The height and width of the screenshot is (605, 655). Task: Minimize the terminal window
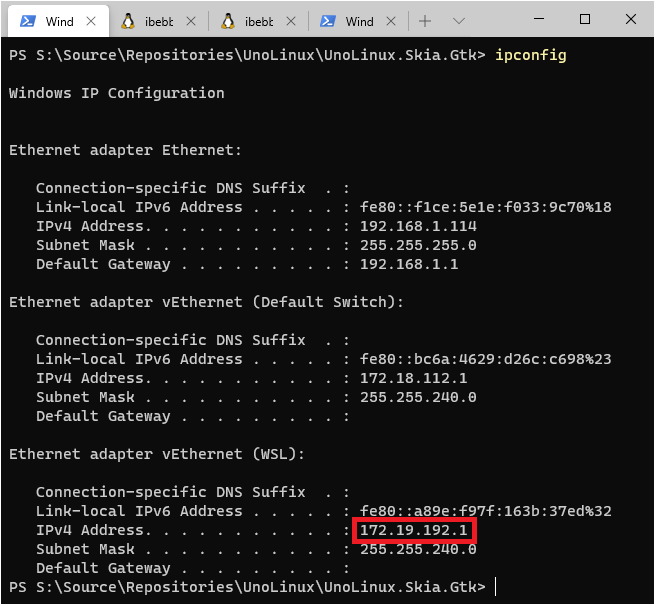pyautogui.click(x=539, y=19)
